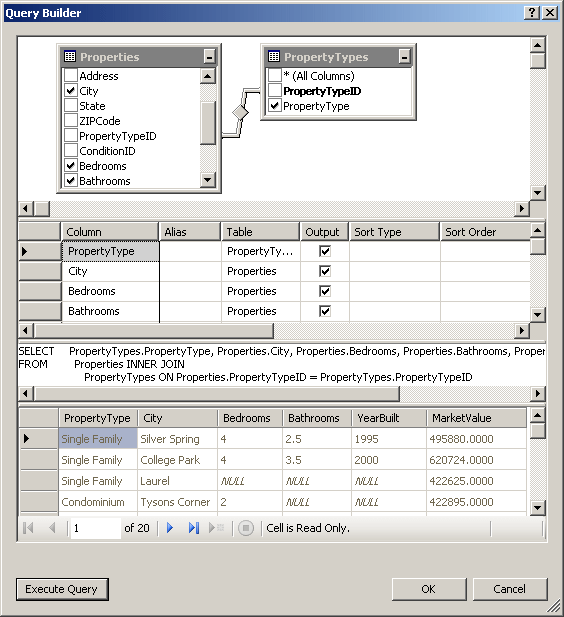Viewport: 564px width, 617px height.
Task: Click the Cancel button
Action: point(510,589)
